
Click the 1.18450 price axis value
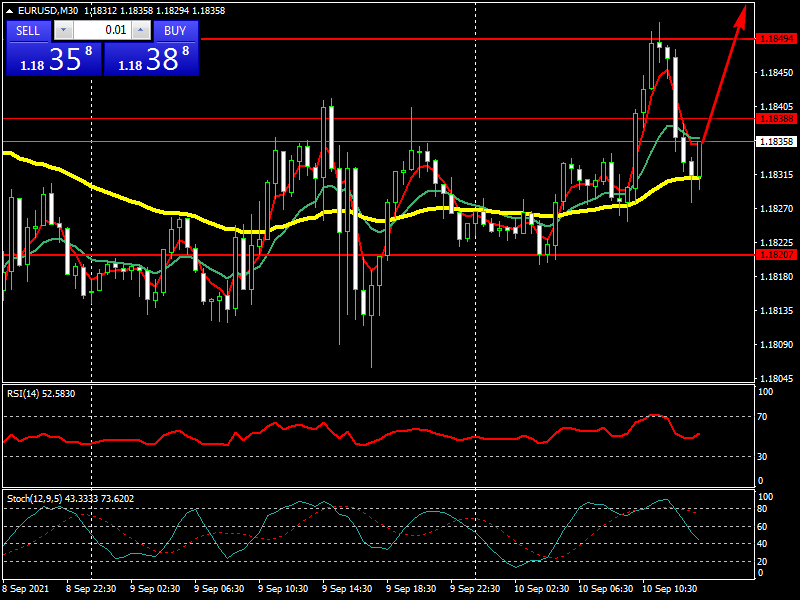(x=777, y=73)
